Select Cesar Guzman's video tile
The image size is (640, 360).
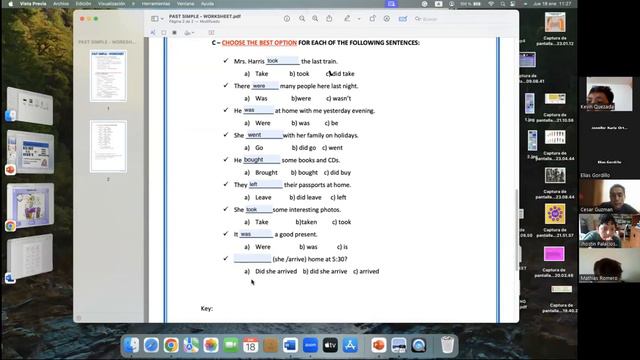[x=609, y=196]
